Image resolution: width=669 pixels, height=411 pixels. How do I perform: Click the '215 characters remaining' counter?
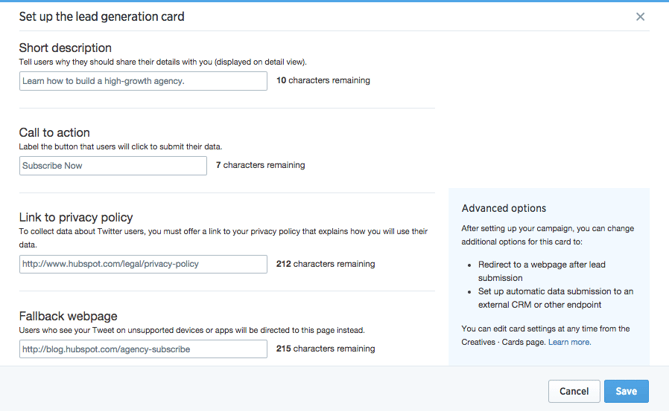pyautogui.click(x=325, y=349)
